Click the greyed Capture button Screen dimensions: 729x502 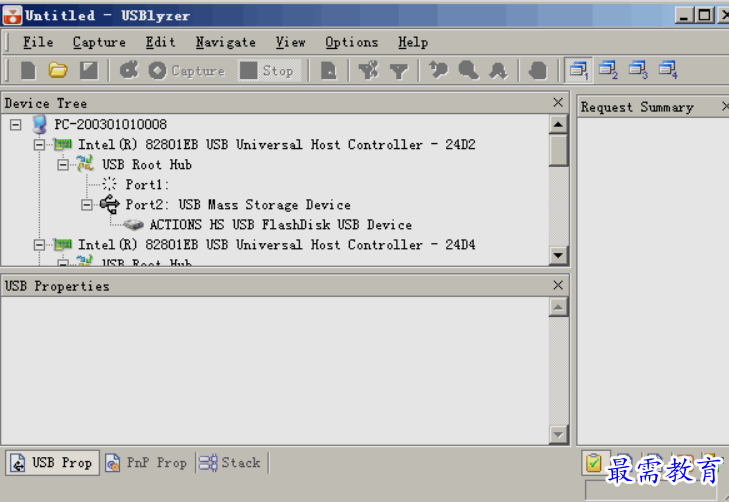coord(187,71)
